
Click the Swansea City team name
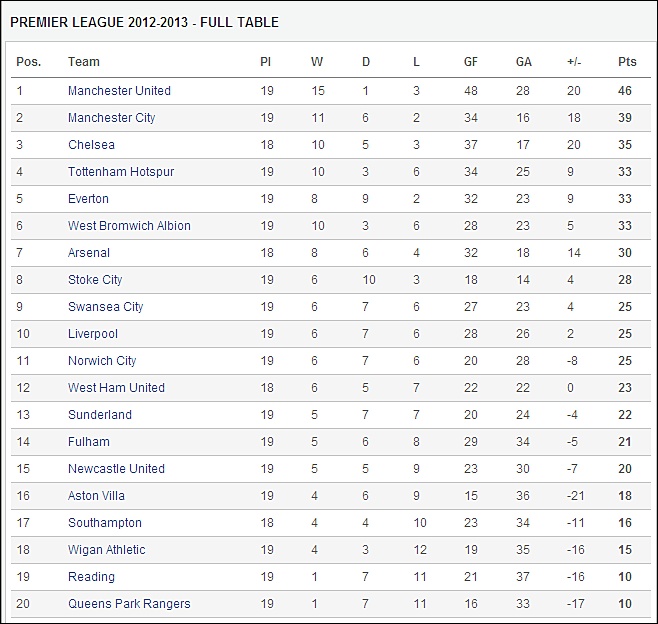click(x=105, y=307)
